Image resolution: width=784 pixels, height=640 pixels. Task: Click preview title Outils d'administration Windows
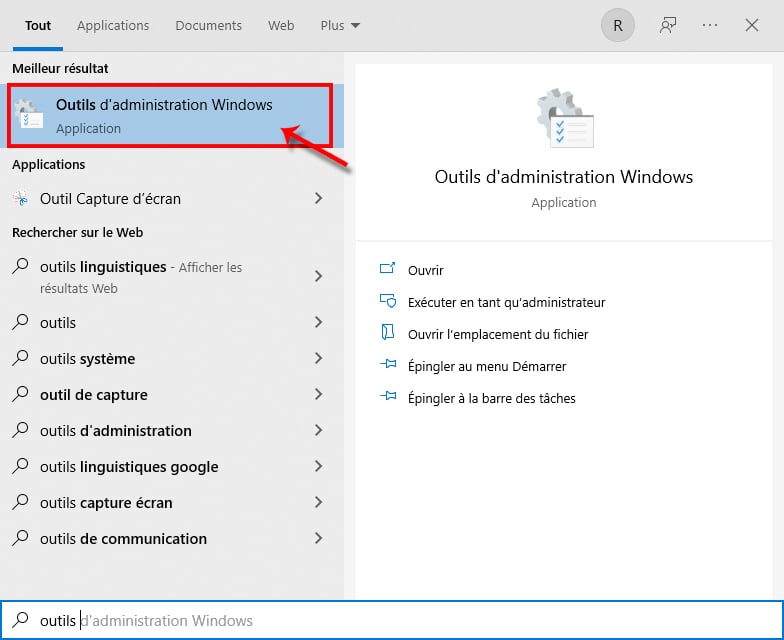[564, 177]
